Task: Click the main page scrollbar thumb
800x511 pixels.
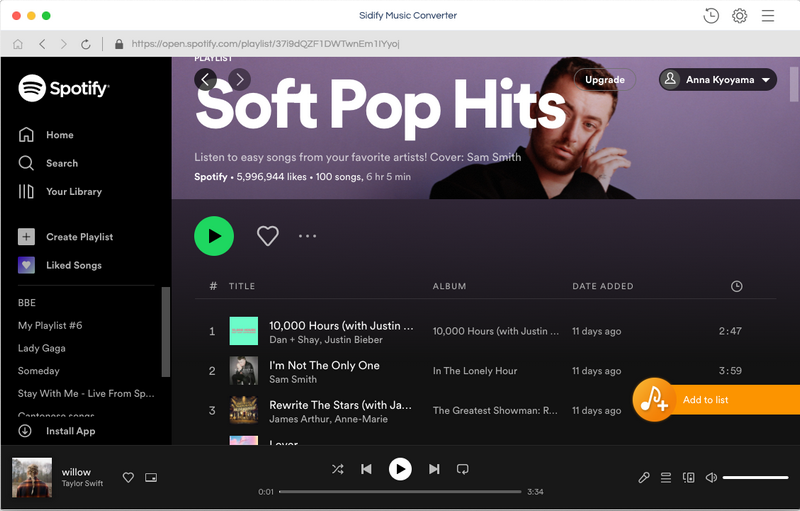Action: [x=794, y=84]
